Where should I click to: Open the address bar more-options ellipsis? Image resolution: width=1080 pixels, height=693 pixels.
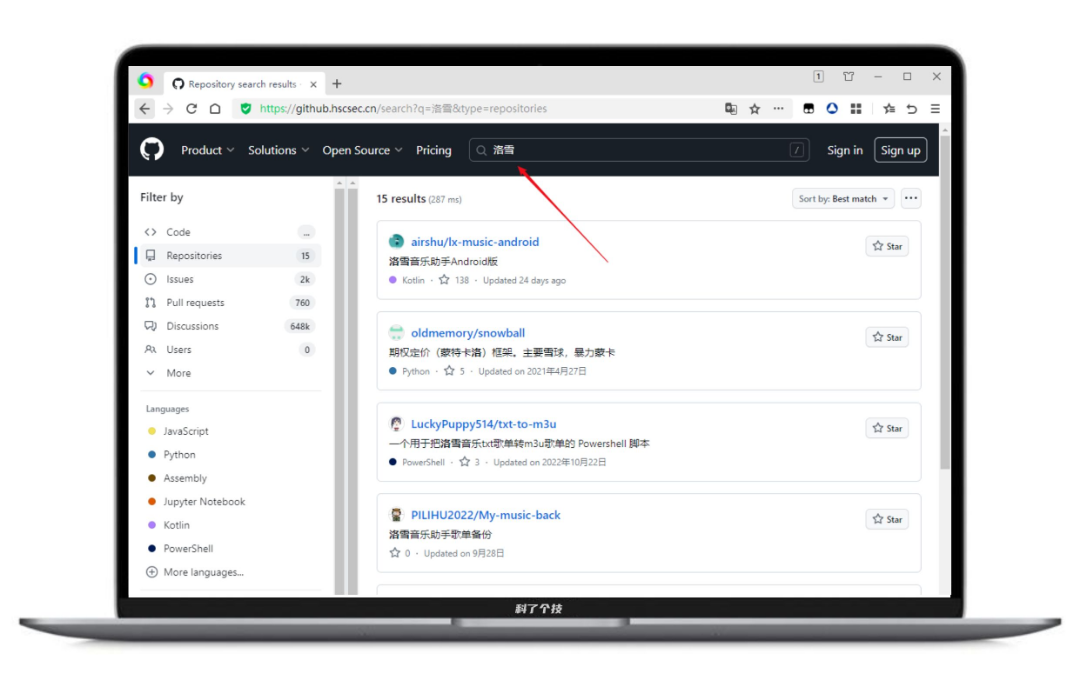(778, 109)
